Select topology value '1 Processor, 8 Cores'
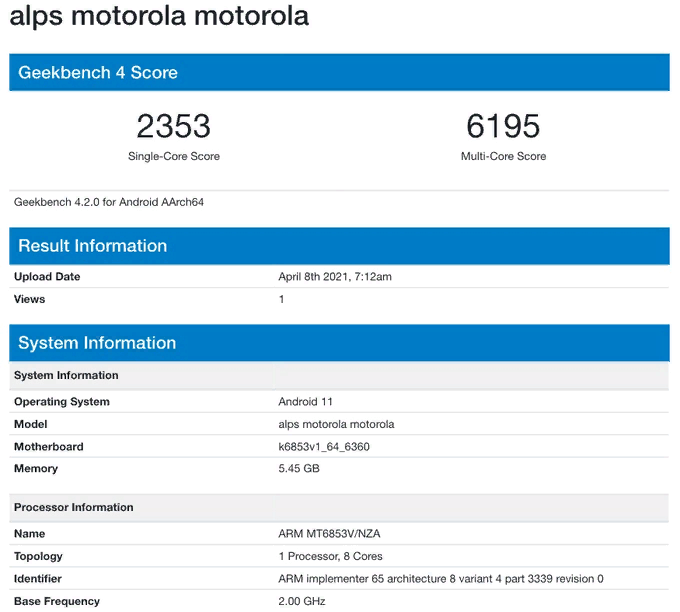Image resolution: width=680 pixels, height=612 pixels. pyautogui.click(x=330, y=556)
